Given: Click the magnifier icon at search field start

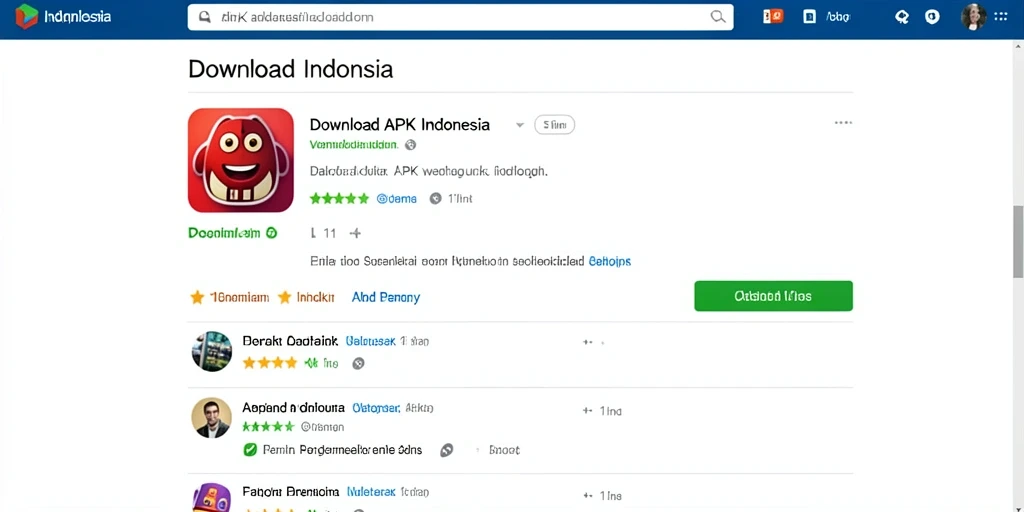Looking at the screenshot, I should [x=204, y=17].
